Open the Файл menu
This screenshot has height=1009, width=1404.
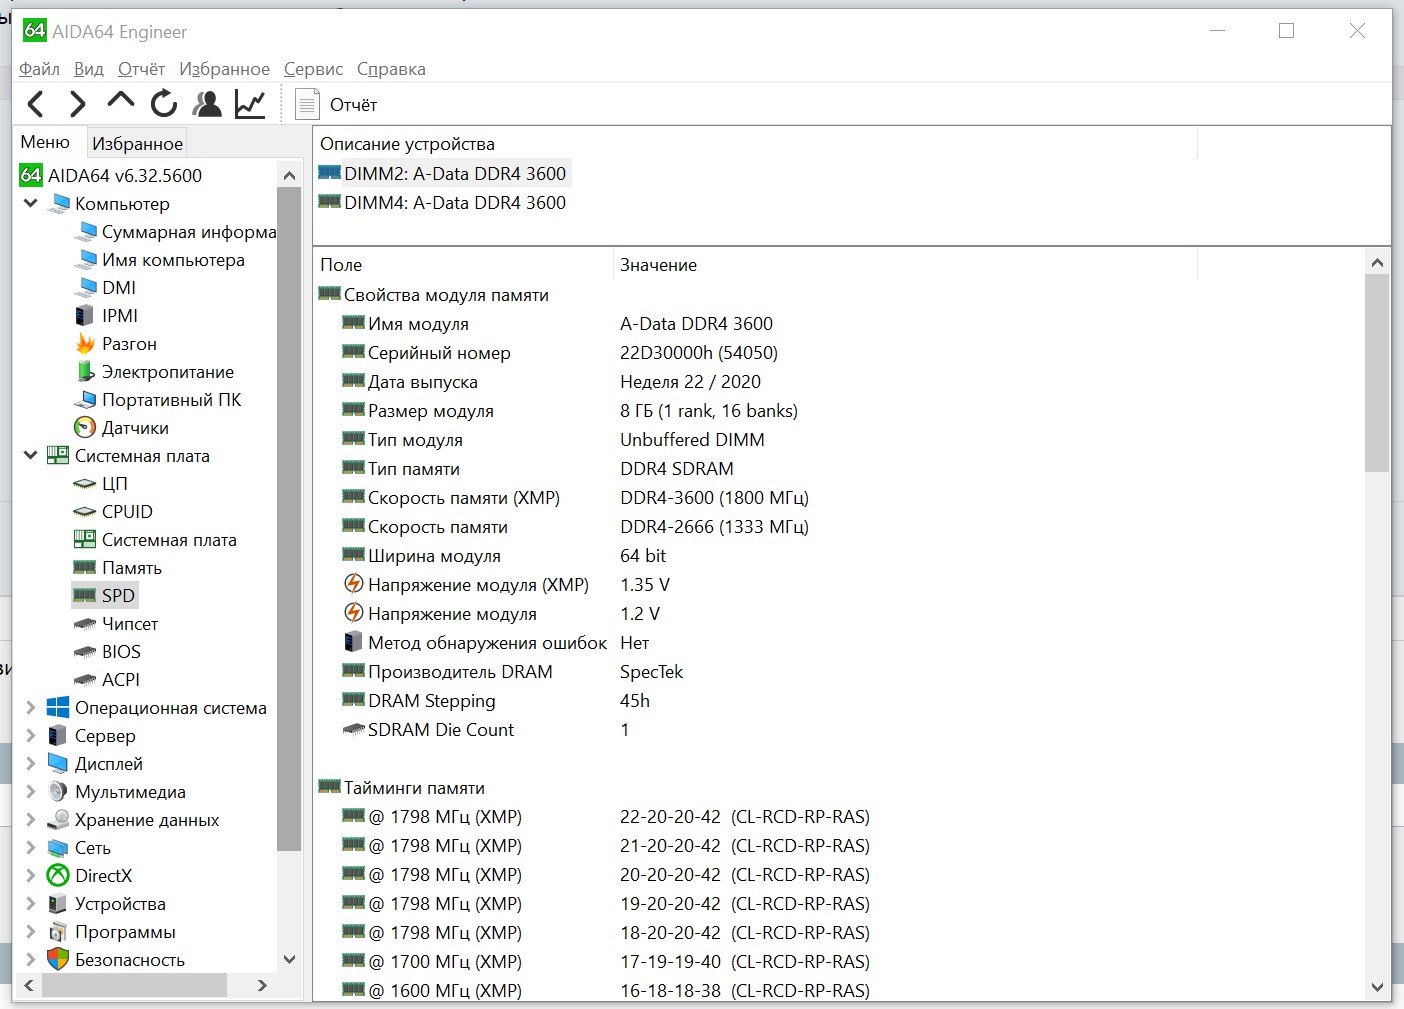click(x=39, y=69)
